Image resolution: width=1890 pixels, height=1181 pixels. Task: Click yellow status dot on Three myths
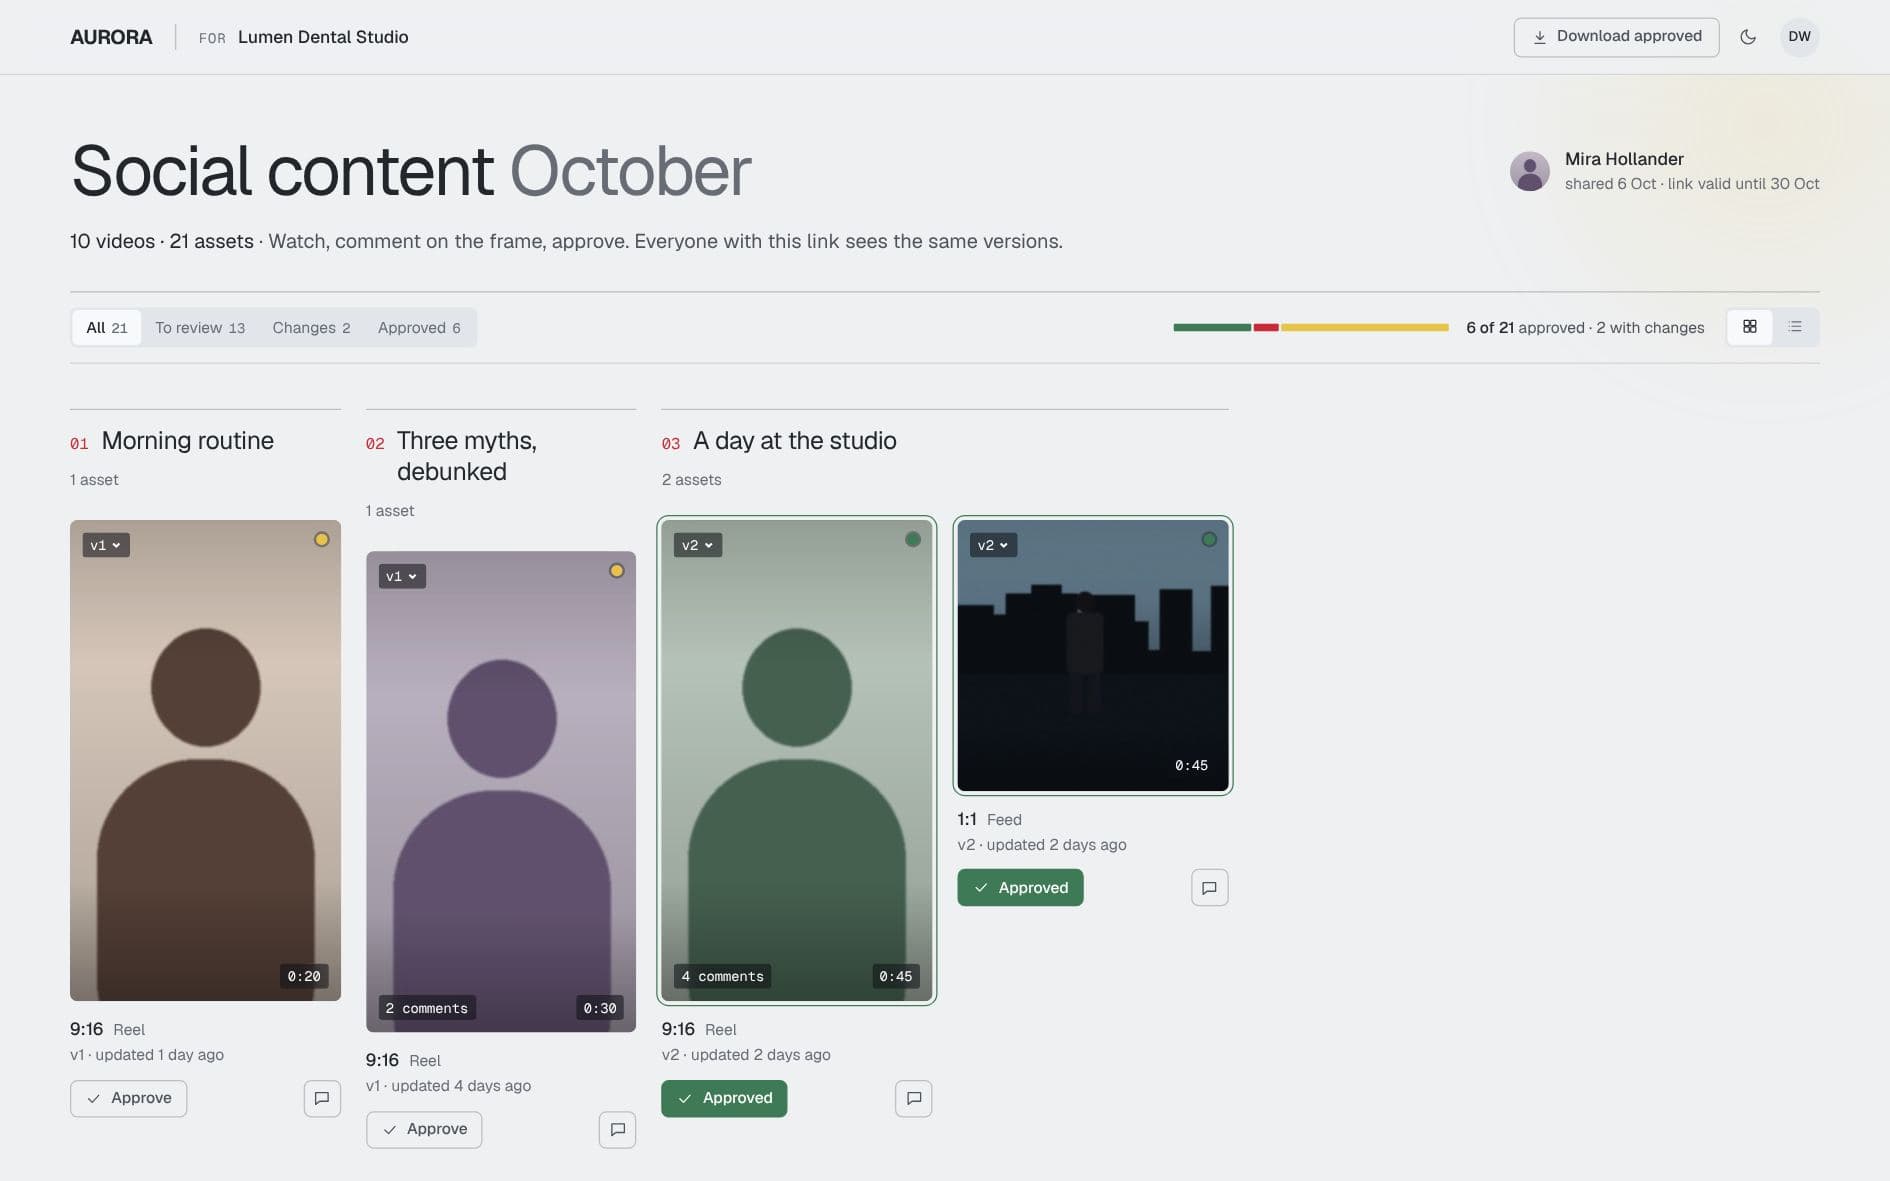click(616, 571)
